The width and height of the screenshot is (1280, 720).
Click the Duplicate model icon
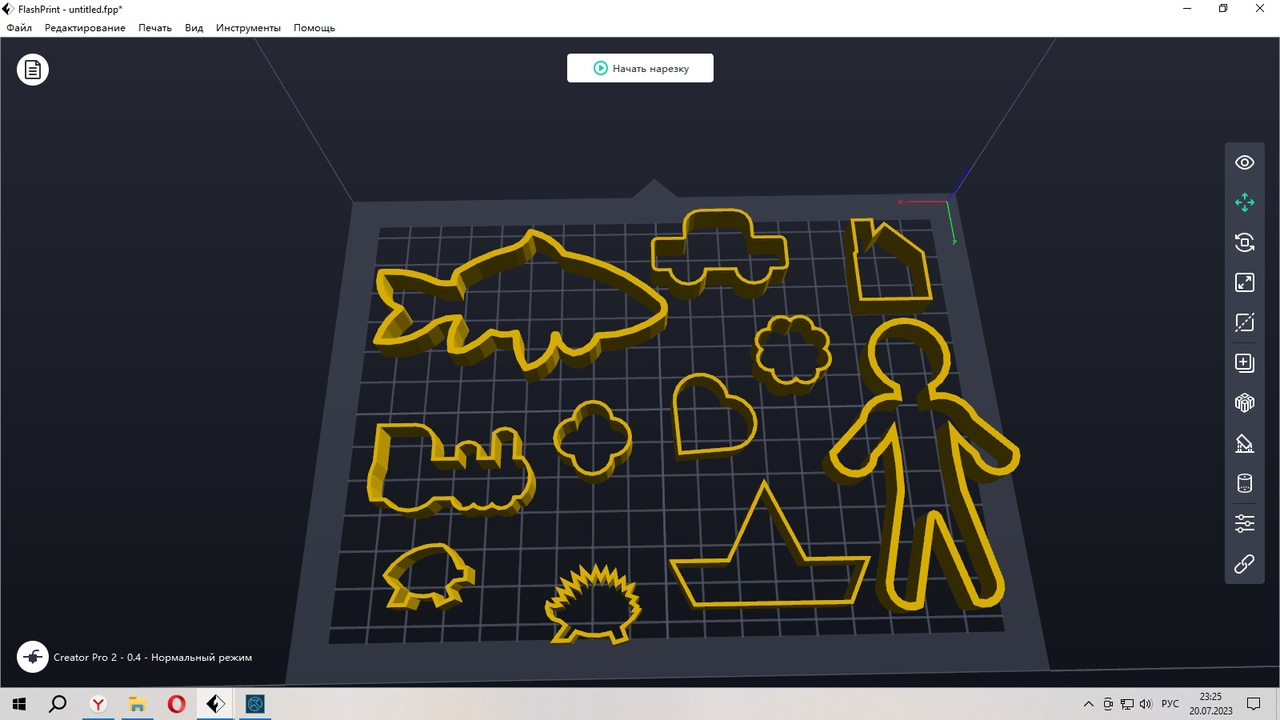(1244, 363)
